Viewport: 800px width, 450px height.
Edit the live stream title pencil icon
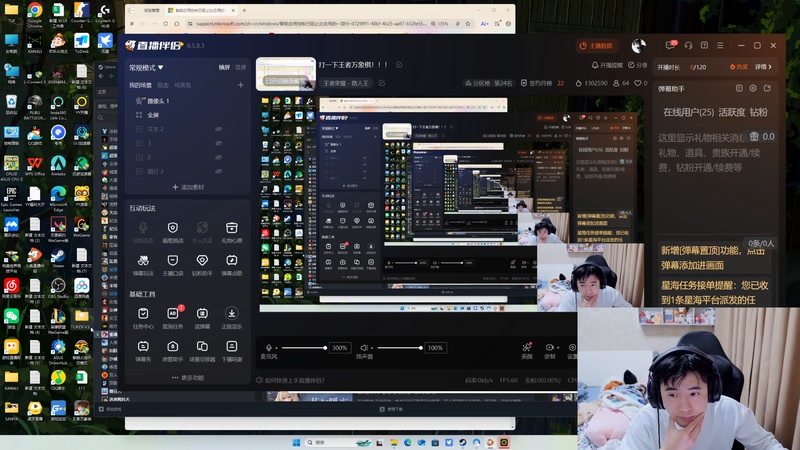(399, 65)
